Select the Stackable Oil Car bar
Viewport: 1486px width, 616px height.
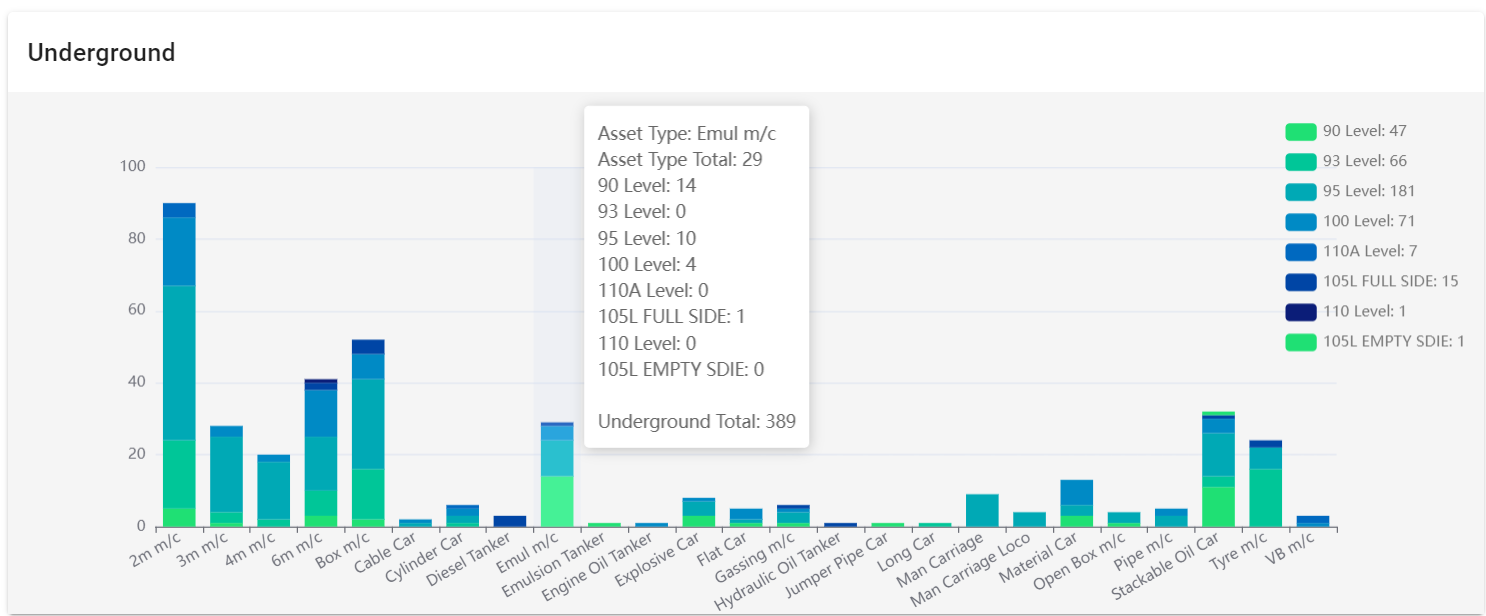[x=1218, y=469]
